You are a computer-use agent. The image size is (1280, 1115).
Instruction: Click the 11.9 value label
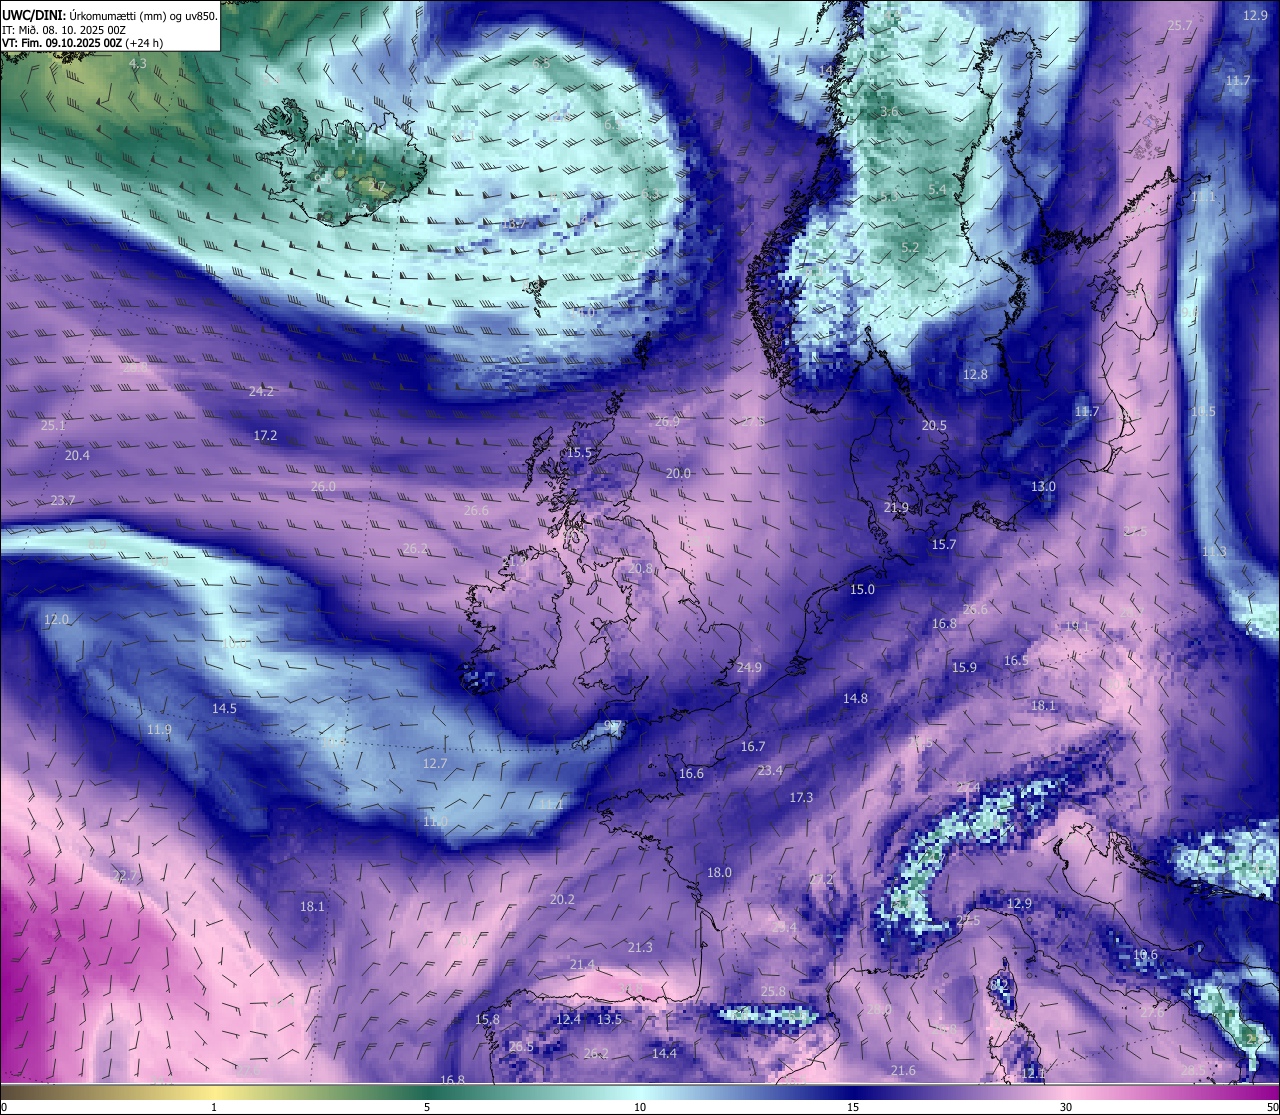click(x=159, y=729)
